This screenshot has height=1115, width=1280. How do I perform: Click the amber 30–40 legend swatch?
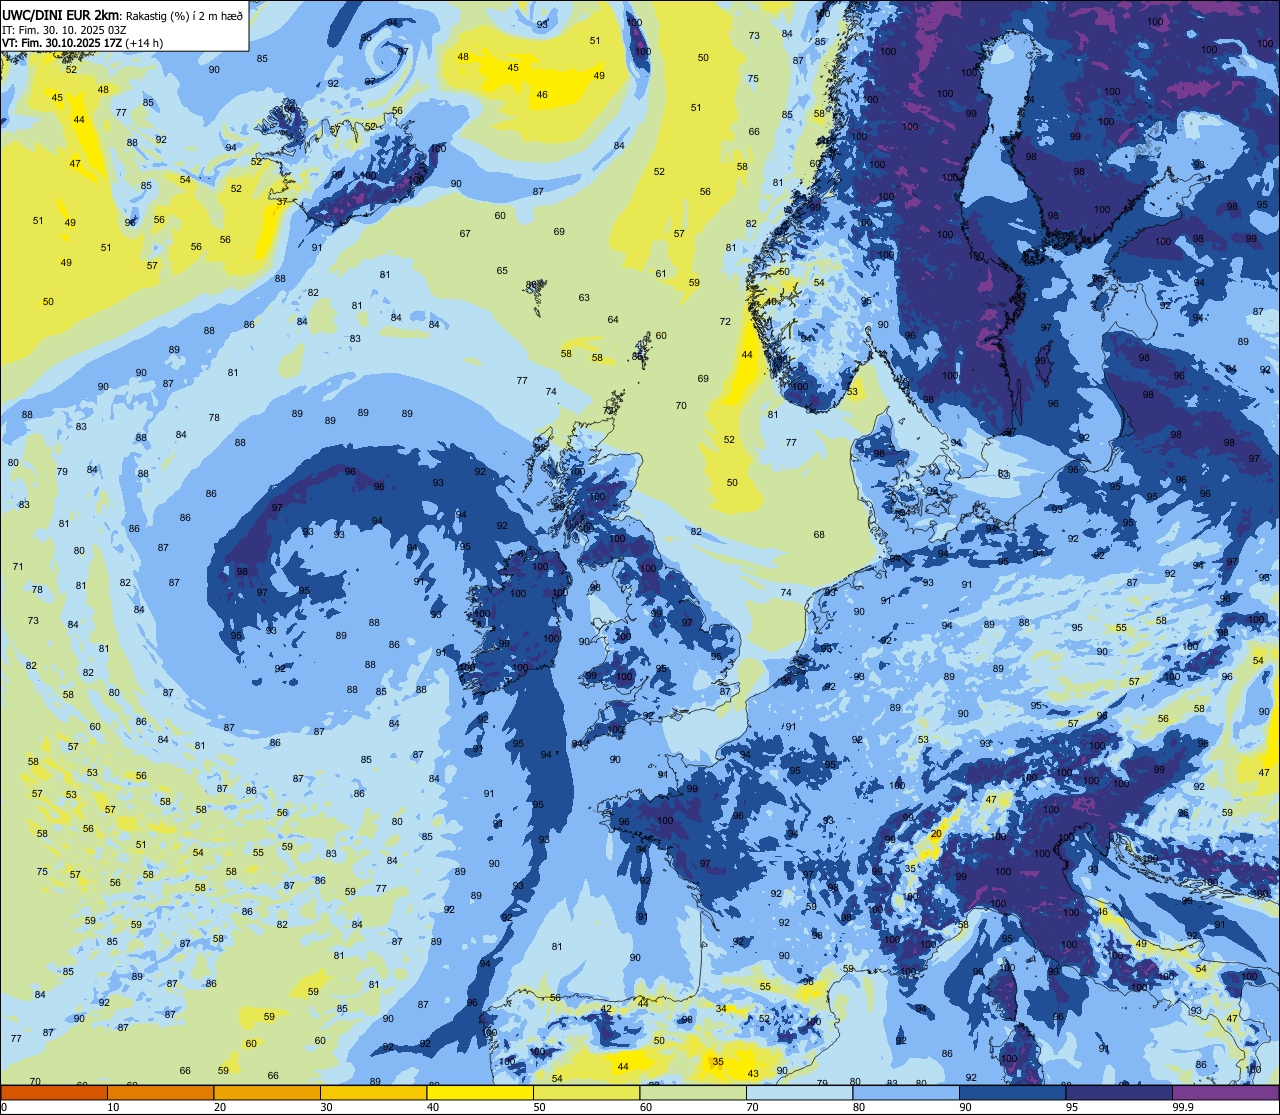click(x=373, y=1093)
